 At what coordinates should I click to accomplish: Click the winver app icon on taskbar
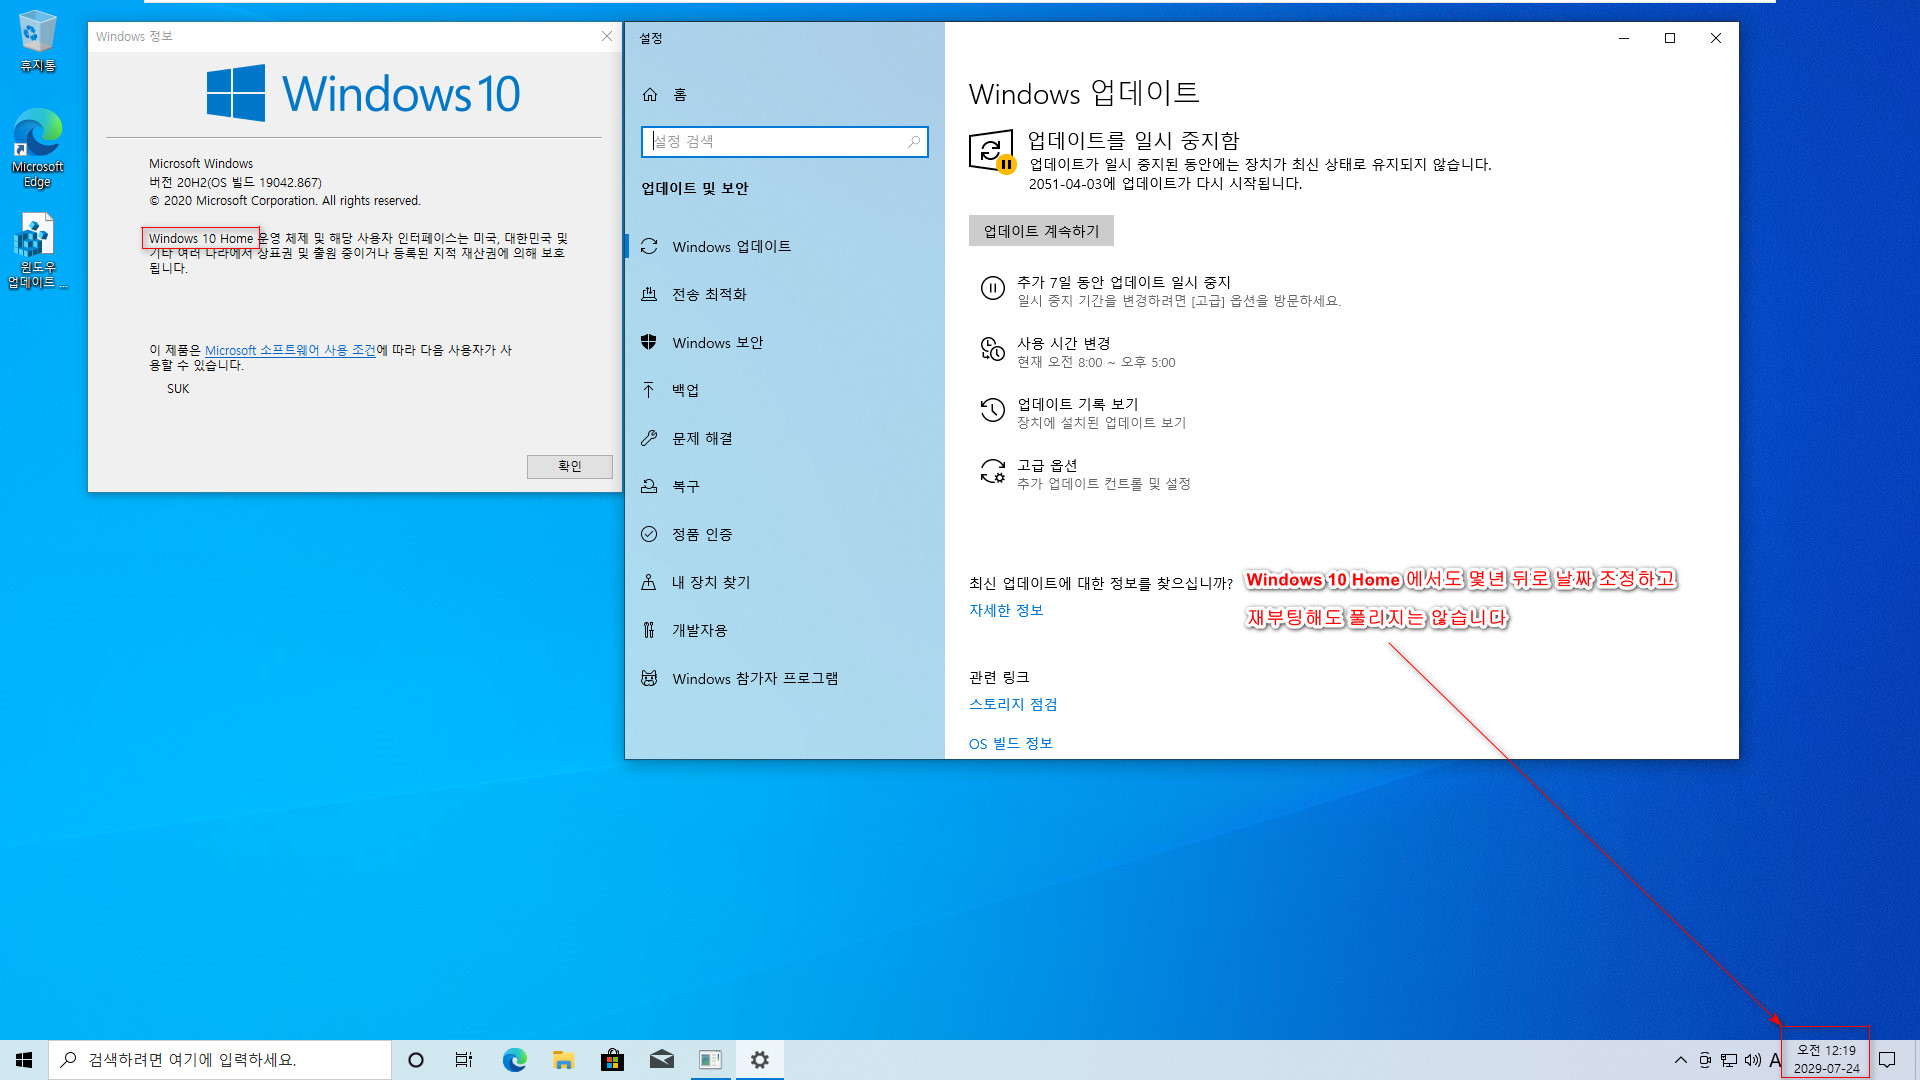click(x=710, y=1060)
